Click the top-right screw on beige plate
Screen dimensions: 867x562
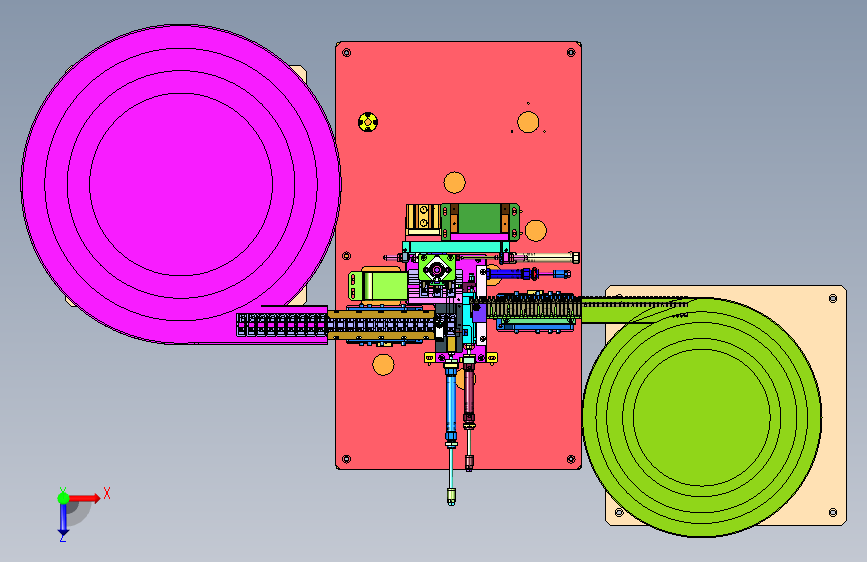coord(833,299)
